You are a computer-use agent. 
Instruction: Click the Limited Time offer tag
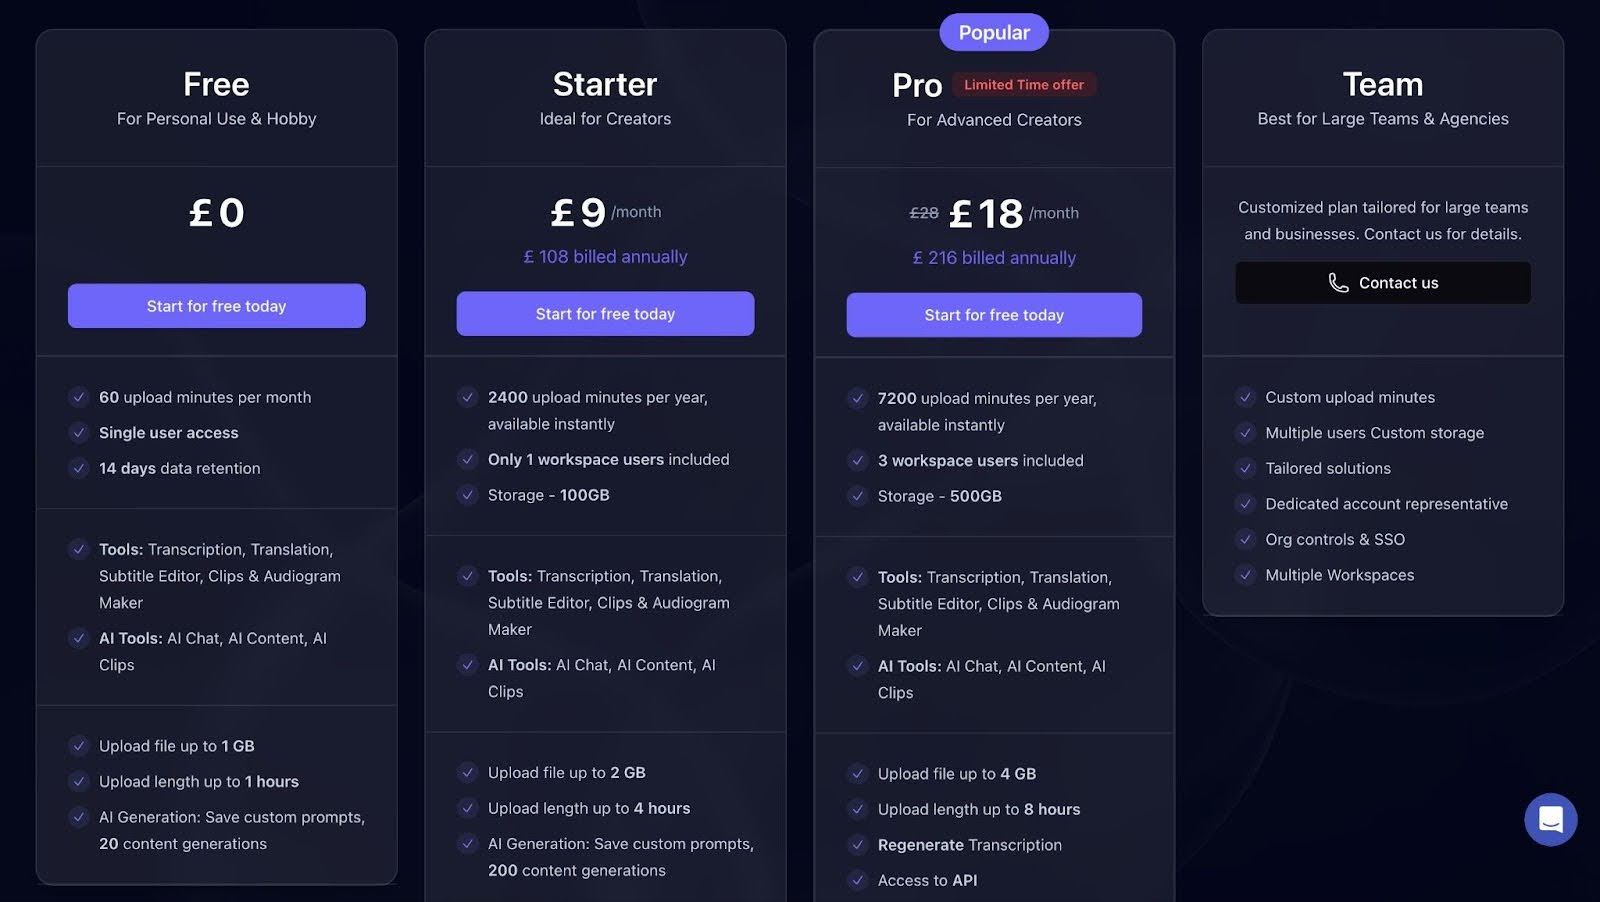coord(1023,85)
